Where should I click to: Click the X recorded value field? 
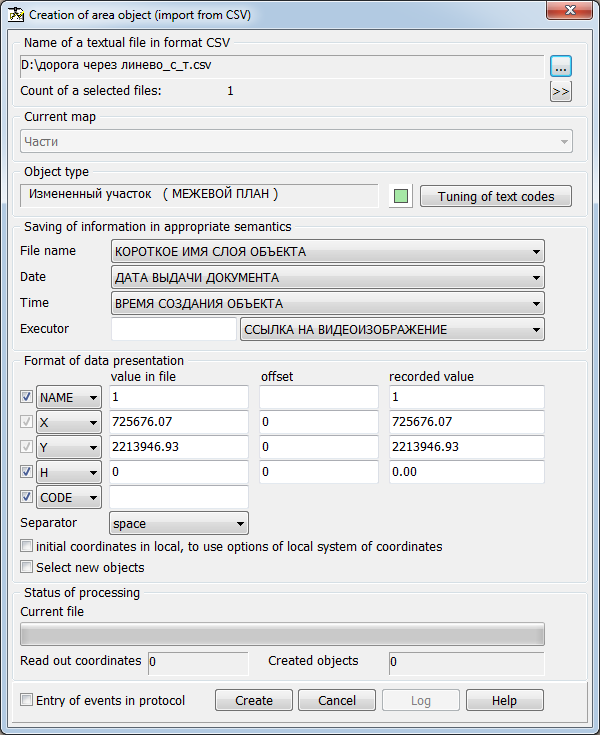click(467, 422)
